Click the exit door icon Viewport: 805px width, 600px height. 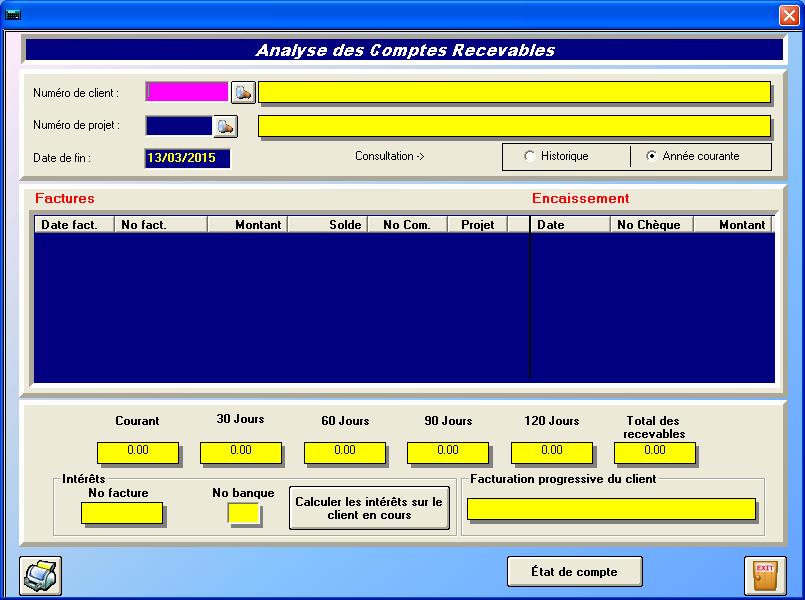pyautogui.click(x=764, y=575)
